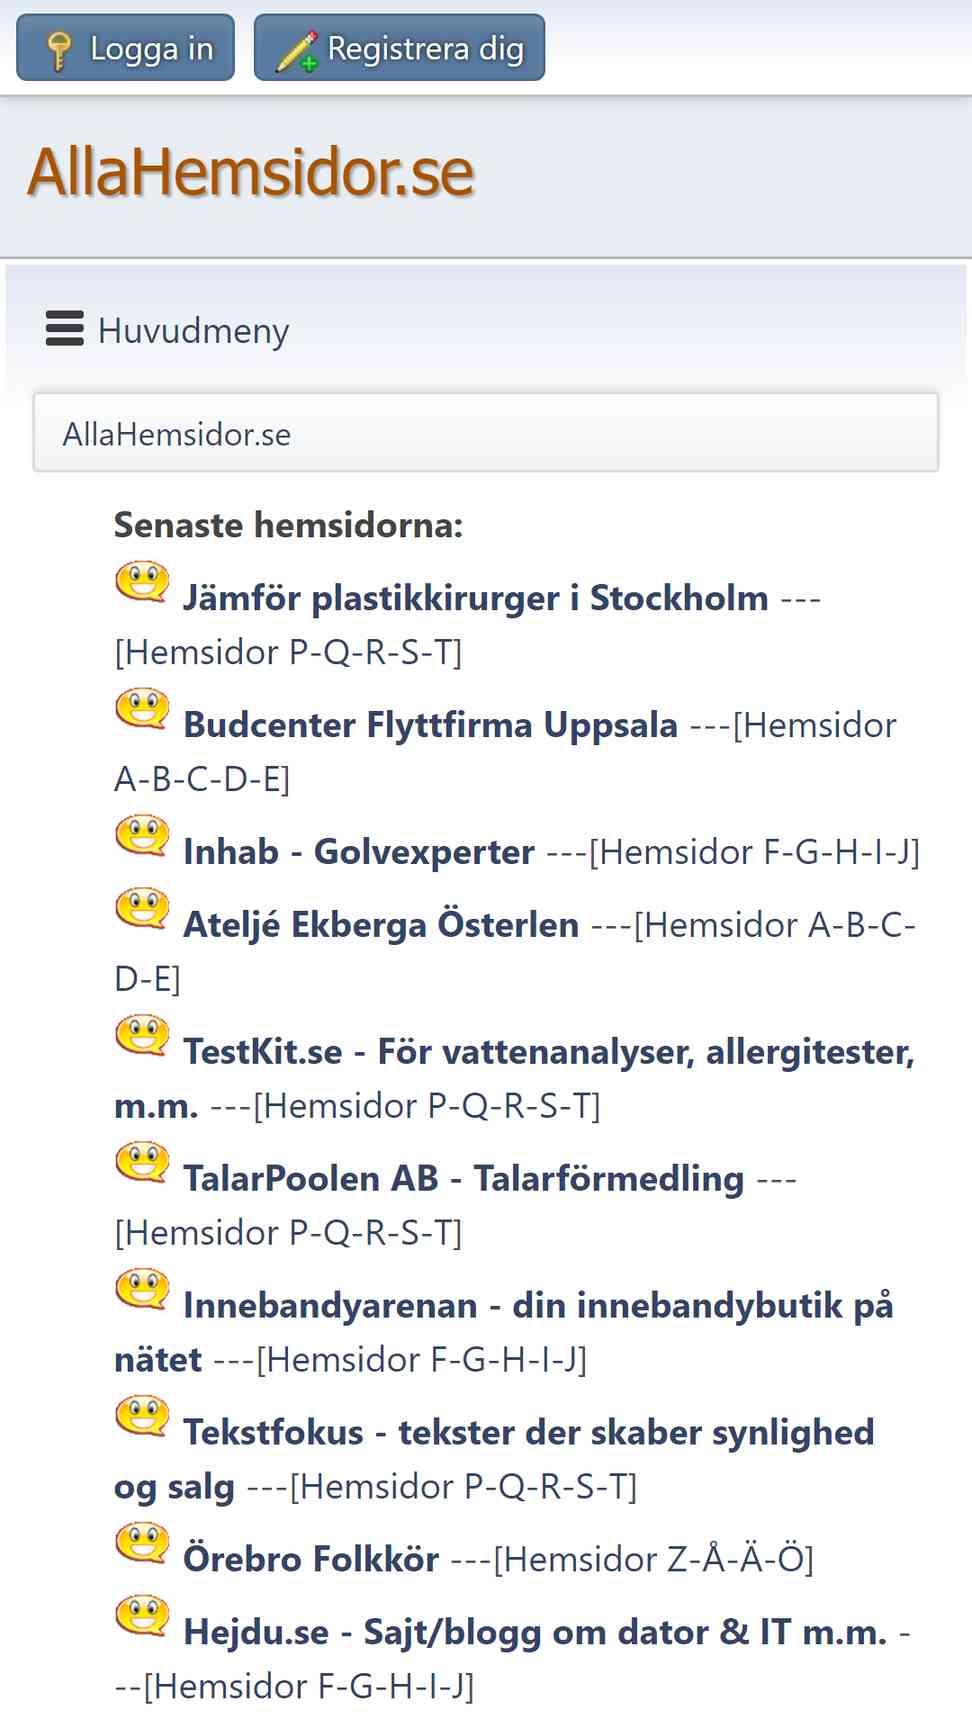Open the Innebandyarenan innebandybutik link
972x1728 pixels.
[504, 1332]
